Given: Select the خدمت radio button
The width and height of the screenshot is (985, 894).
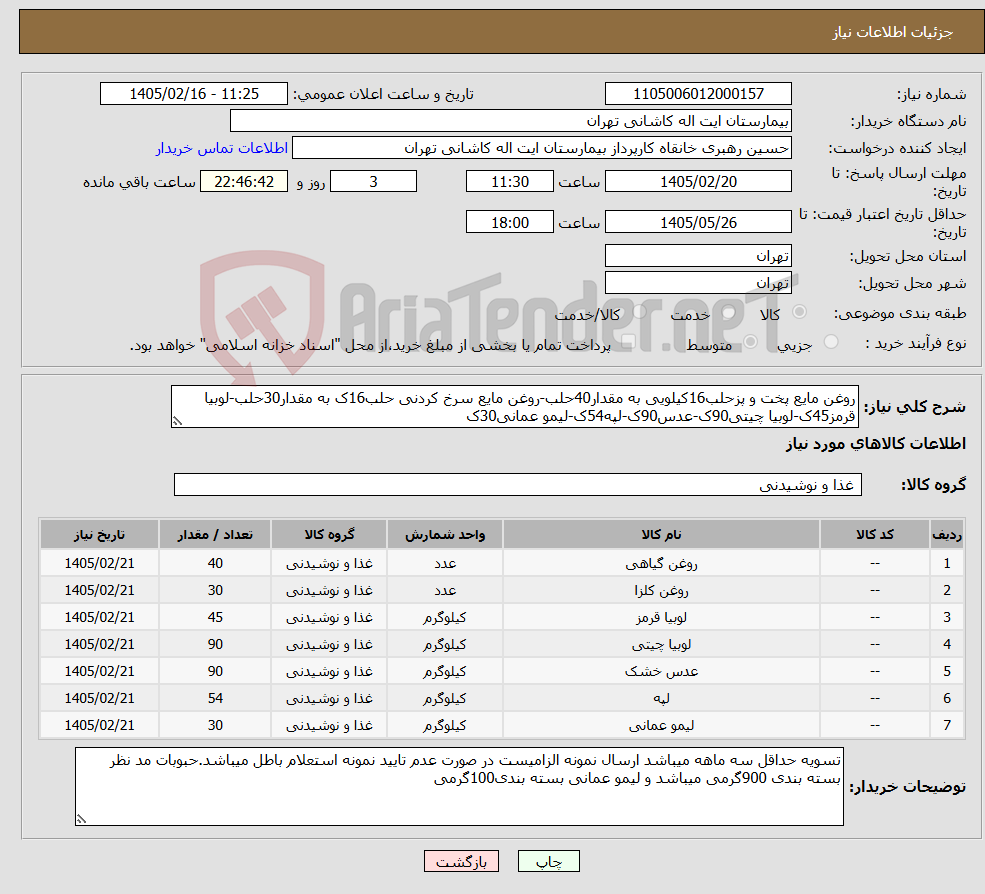Looking at the screenshot, I should coord(729,312).
